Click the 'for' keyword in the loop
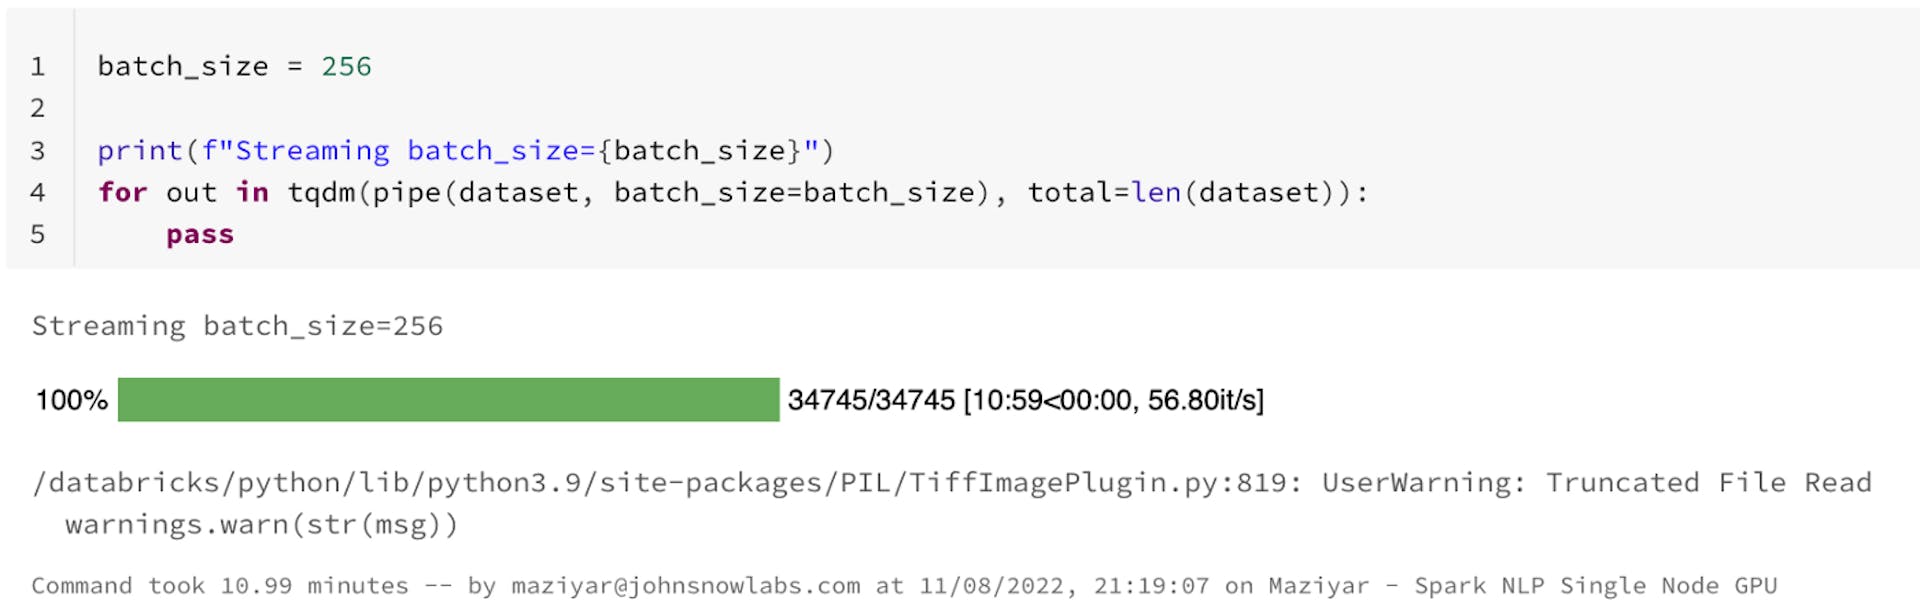The image size is (1920, 608). (122, 192)
